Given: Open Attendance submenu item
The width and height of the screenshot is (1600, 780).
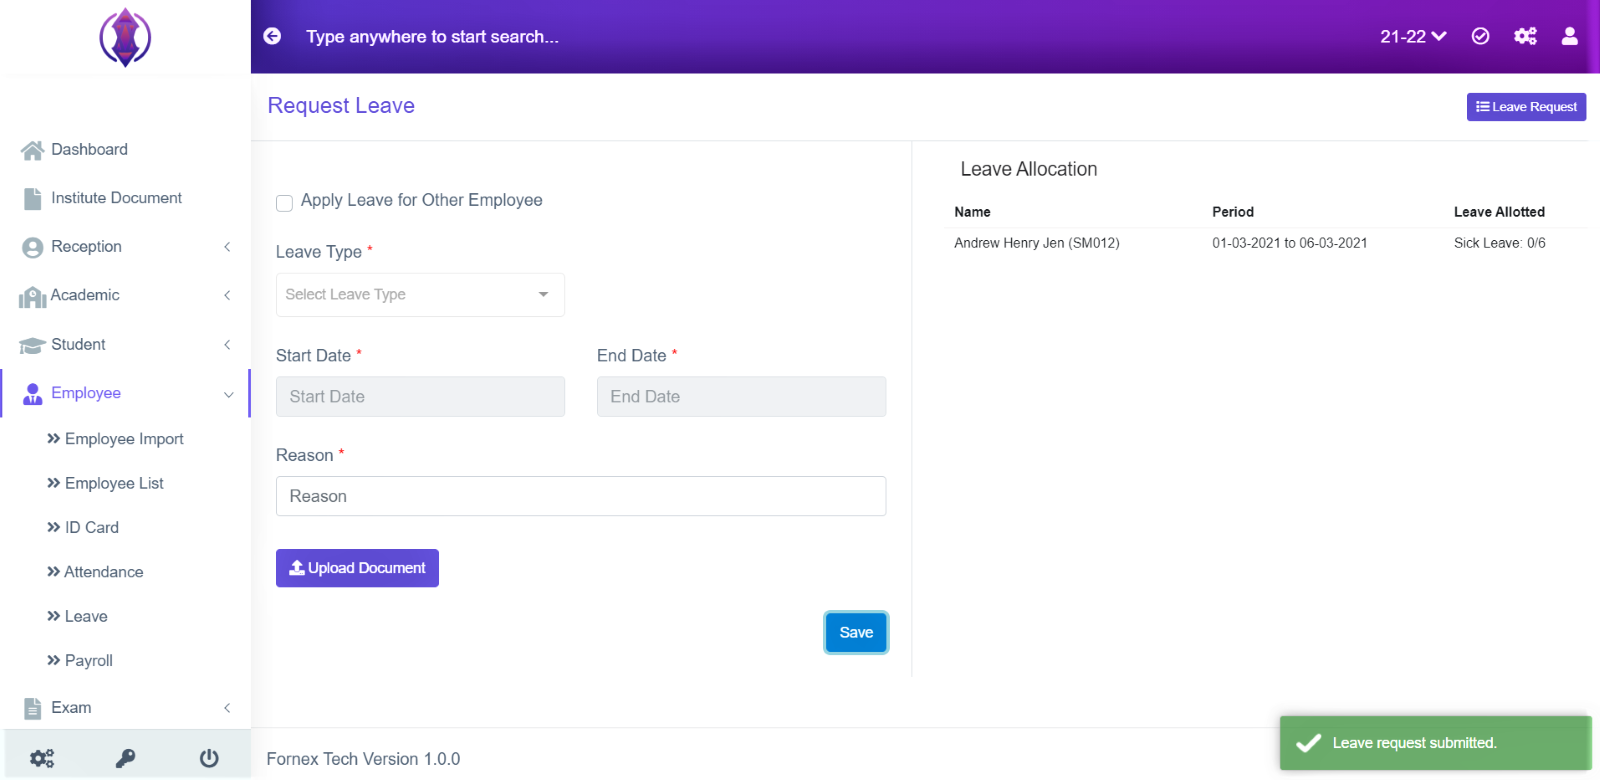Looking at the screenshot, I should click(x=104, y=572).
